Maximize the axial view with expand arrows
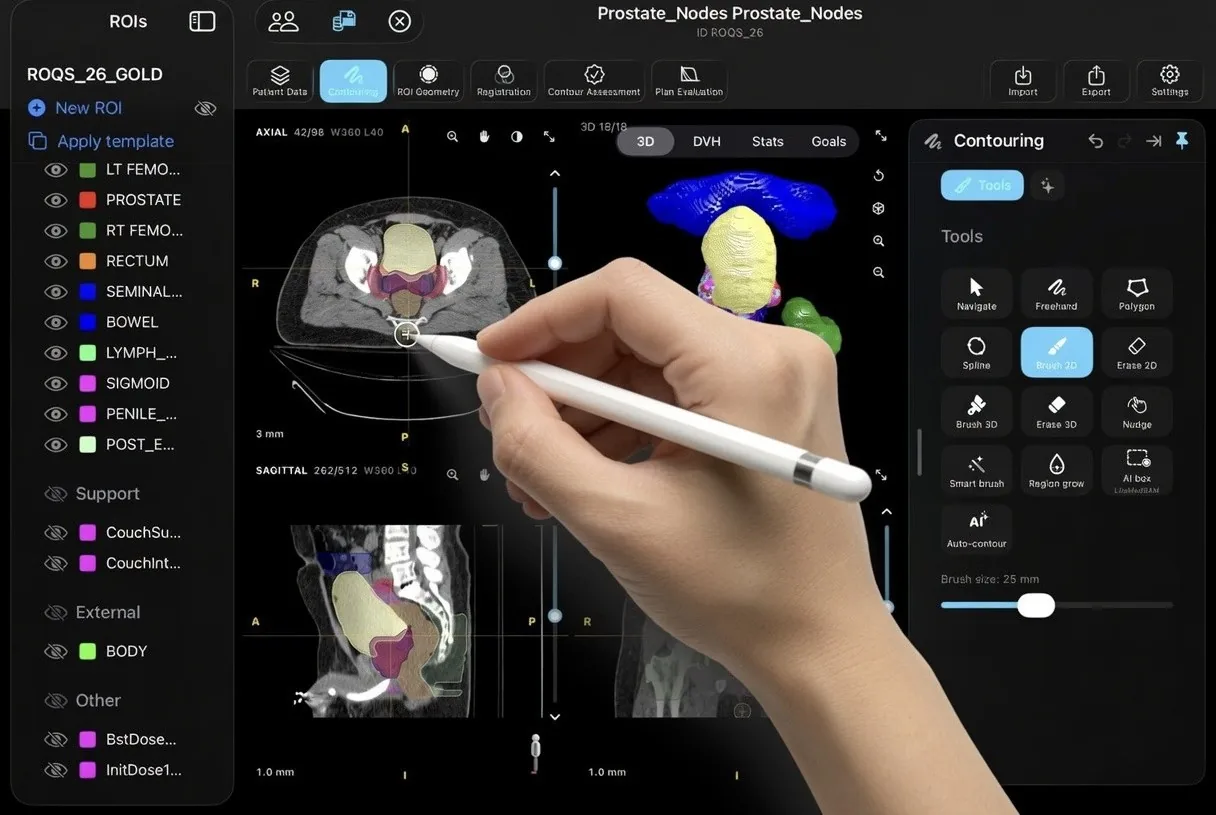The width and height of the screenshot is (1216, 815). tap(549, 137)
